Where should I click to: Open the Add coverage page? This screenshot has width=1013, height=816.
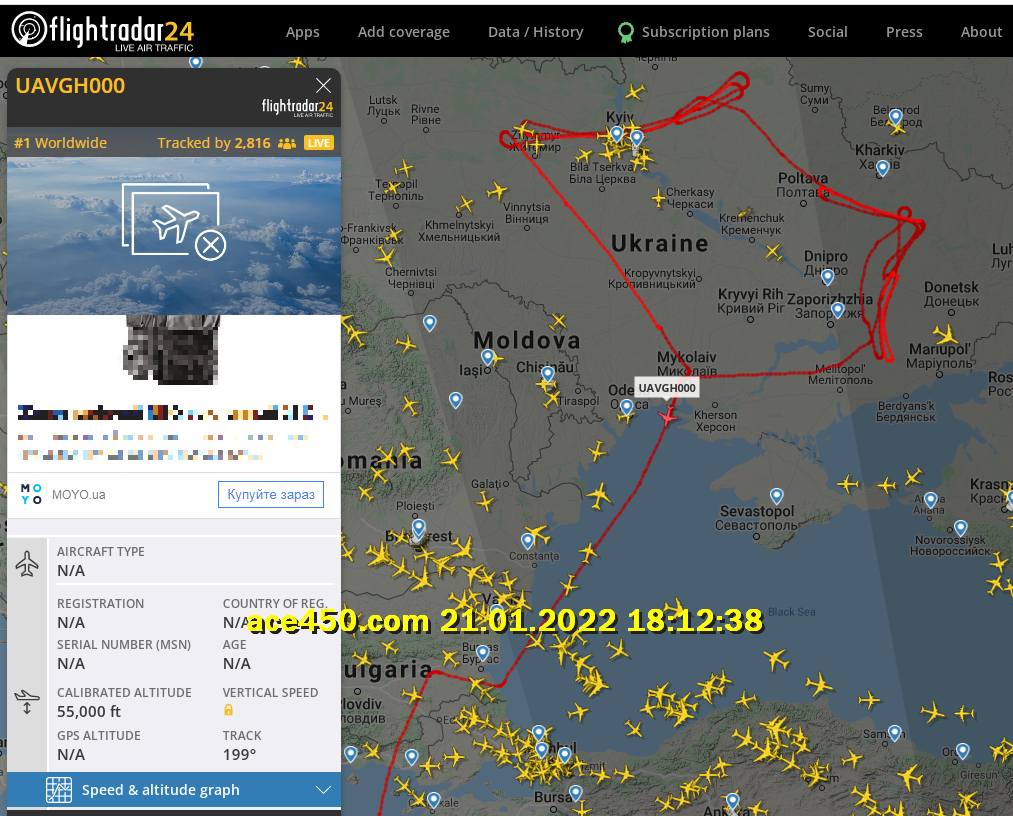404,32
